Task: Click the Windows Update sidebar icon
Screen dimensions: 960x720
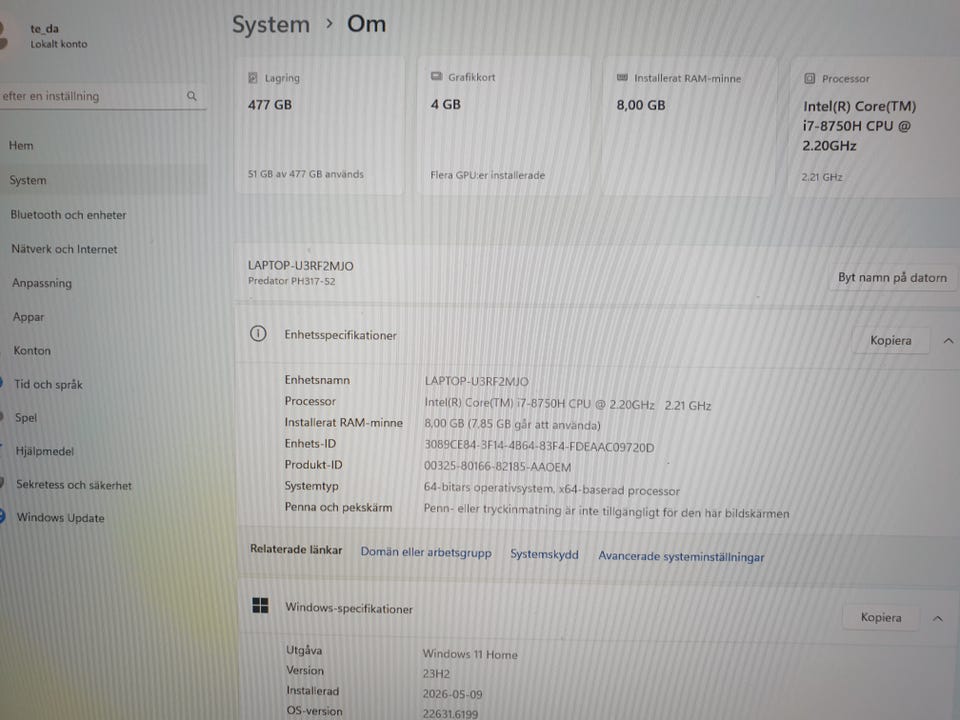Action: tap(2, 516)
